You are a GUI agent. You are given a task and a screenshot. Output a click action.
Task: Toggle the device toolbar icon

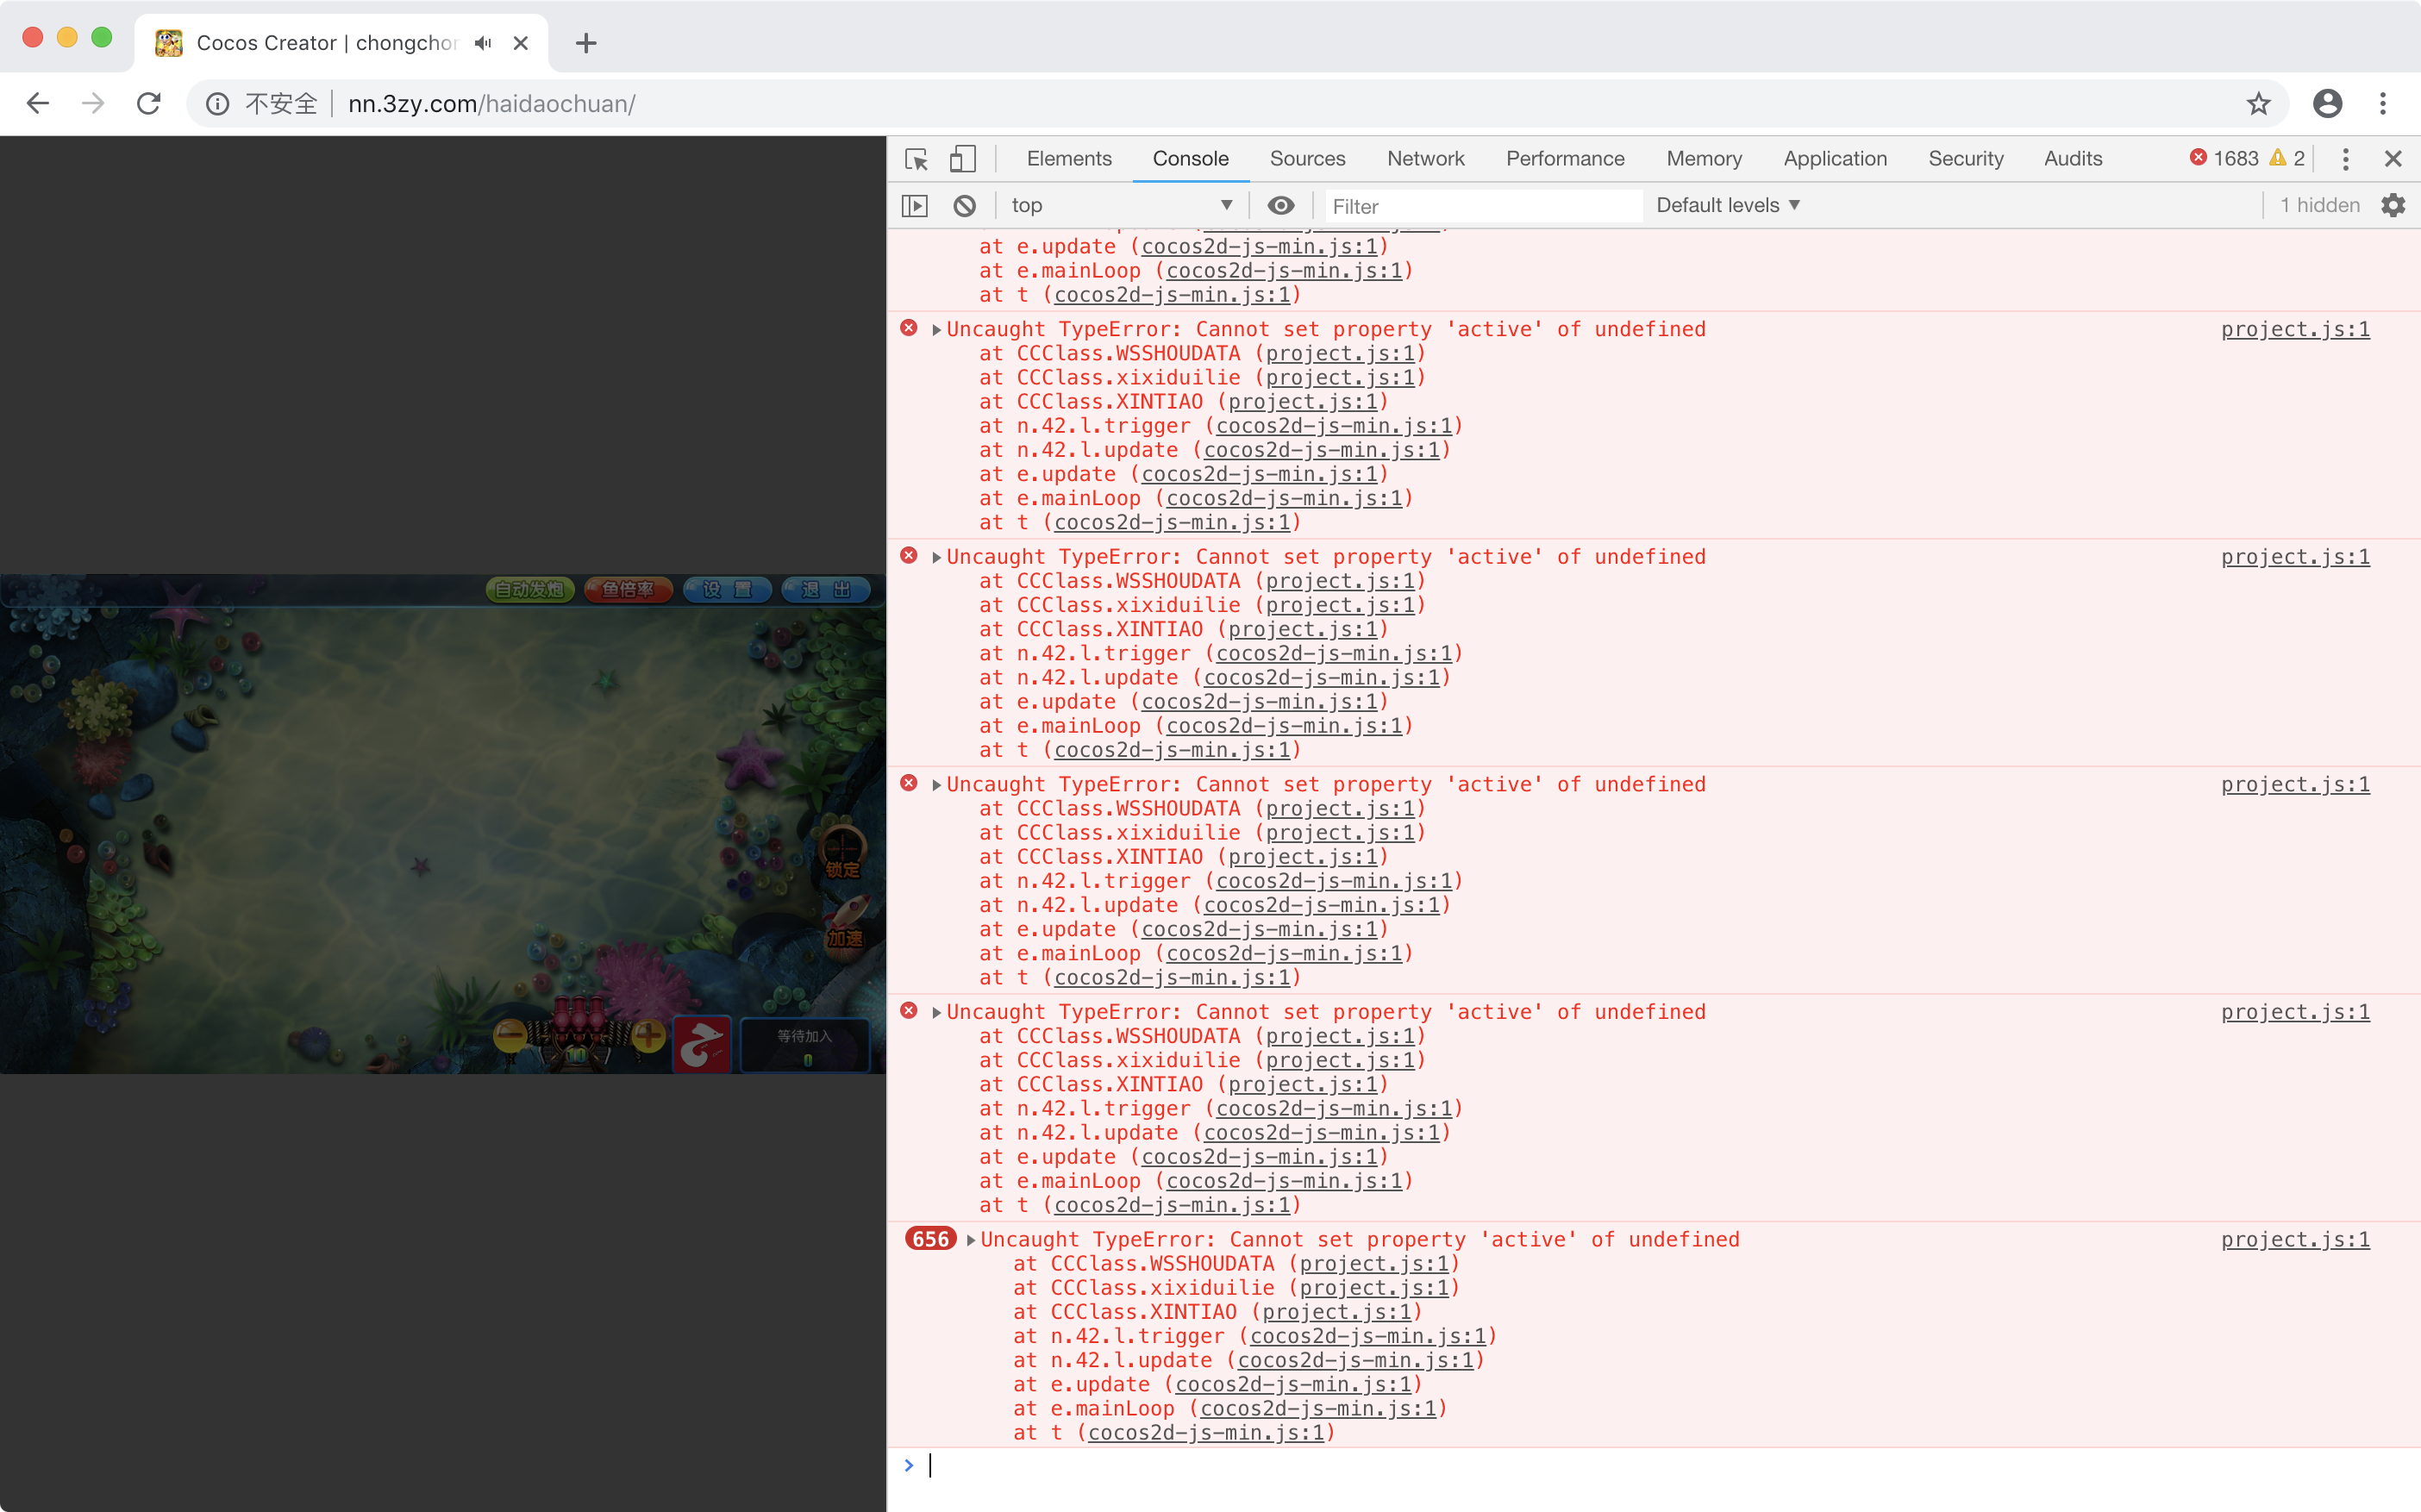pos(962,159)
